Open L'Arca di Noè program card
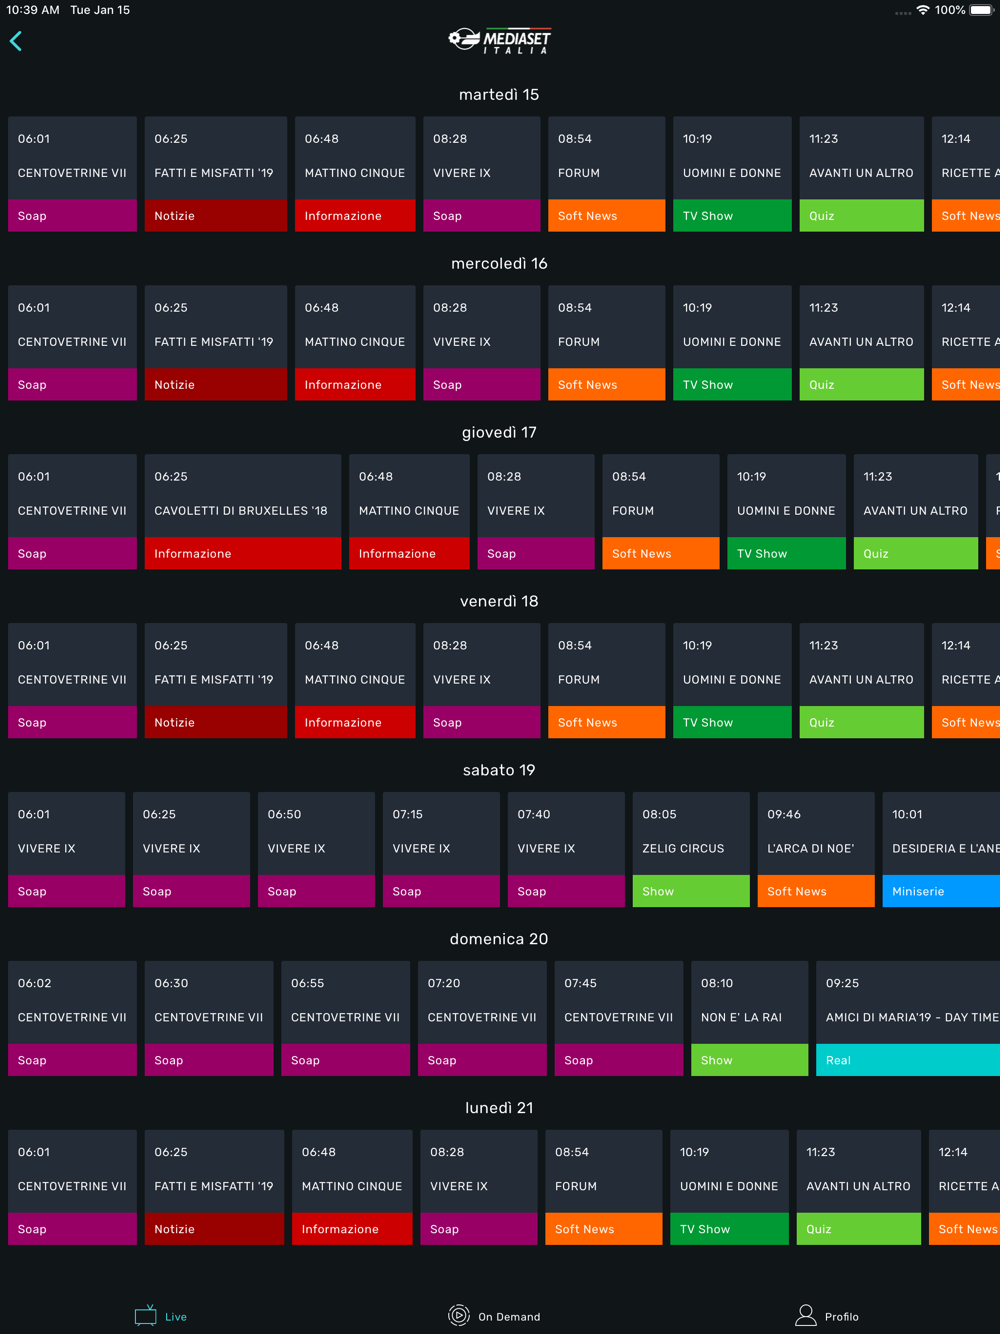1000x1334 pixels. click(815, 848)
